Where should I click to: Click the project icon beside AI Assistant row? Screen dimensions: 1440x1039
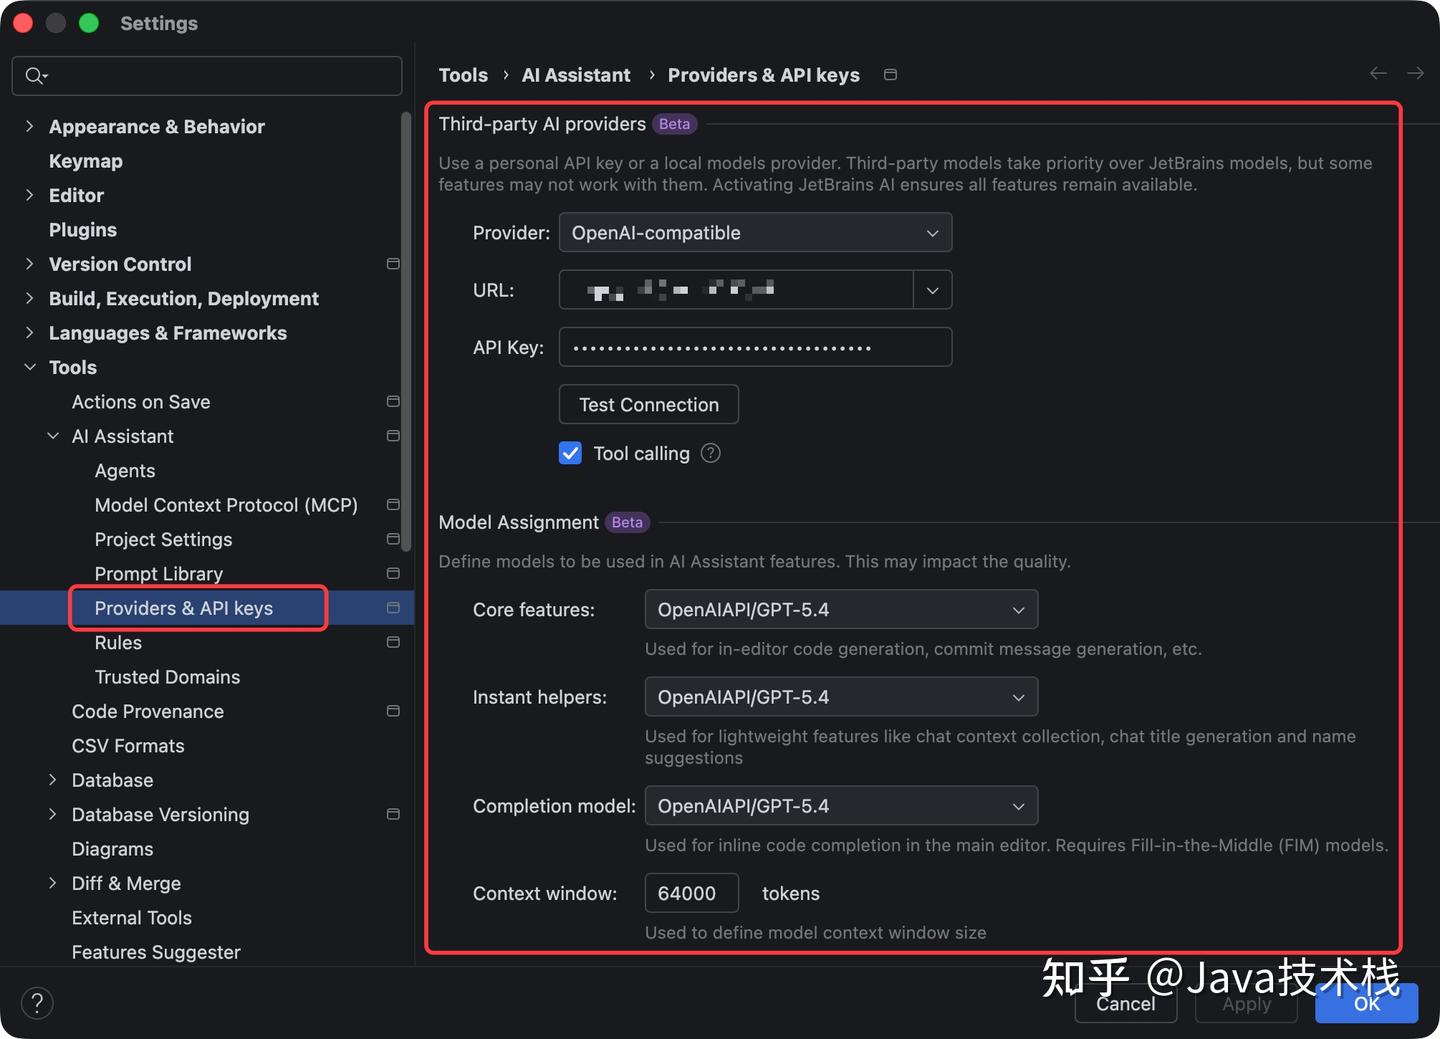click(393, 436)
